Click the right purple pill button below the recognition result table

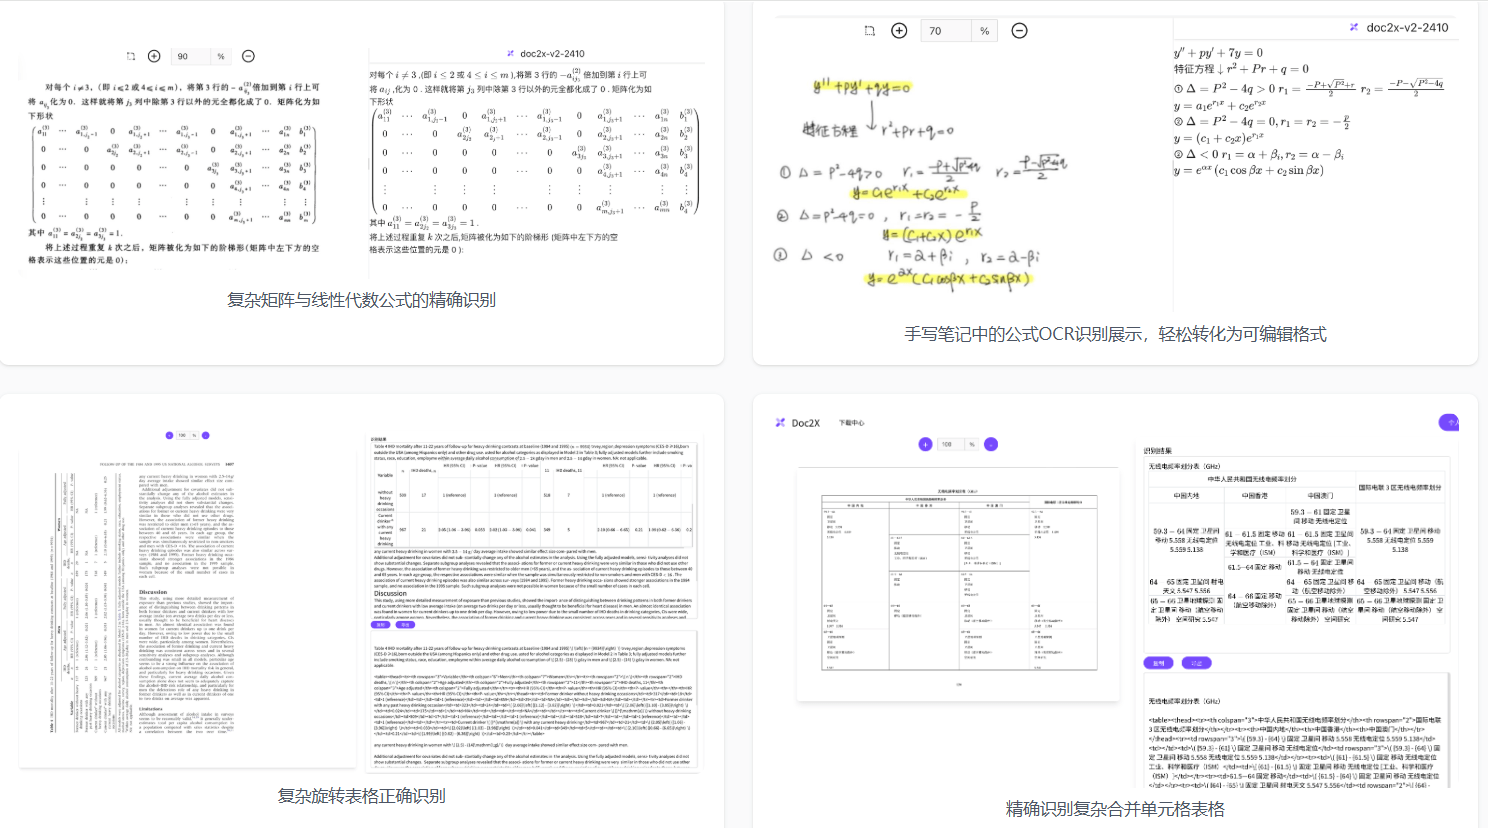tap(1197, 662)
